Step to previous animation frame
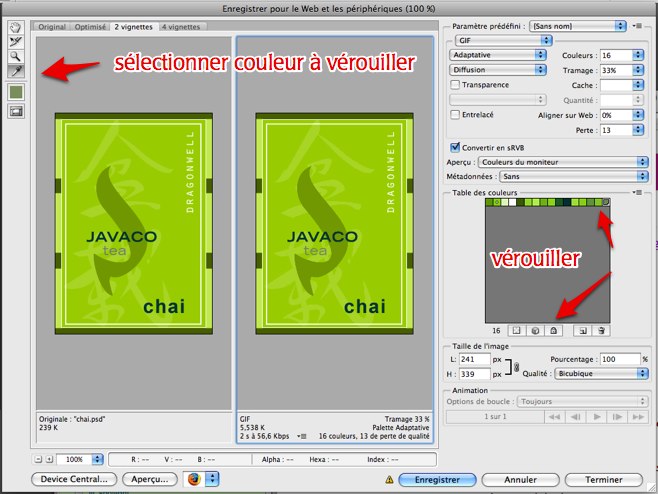The width and height of the screenshot is (658, 494). tap(575, 417)
